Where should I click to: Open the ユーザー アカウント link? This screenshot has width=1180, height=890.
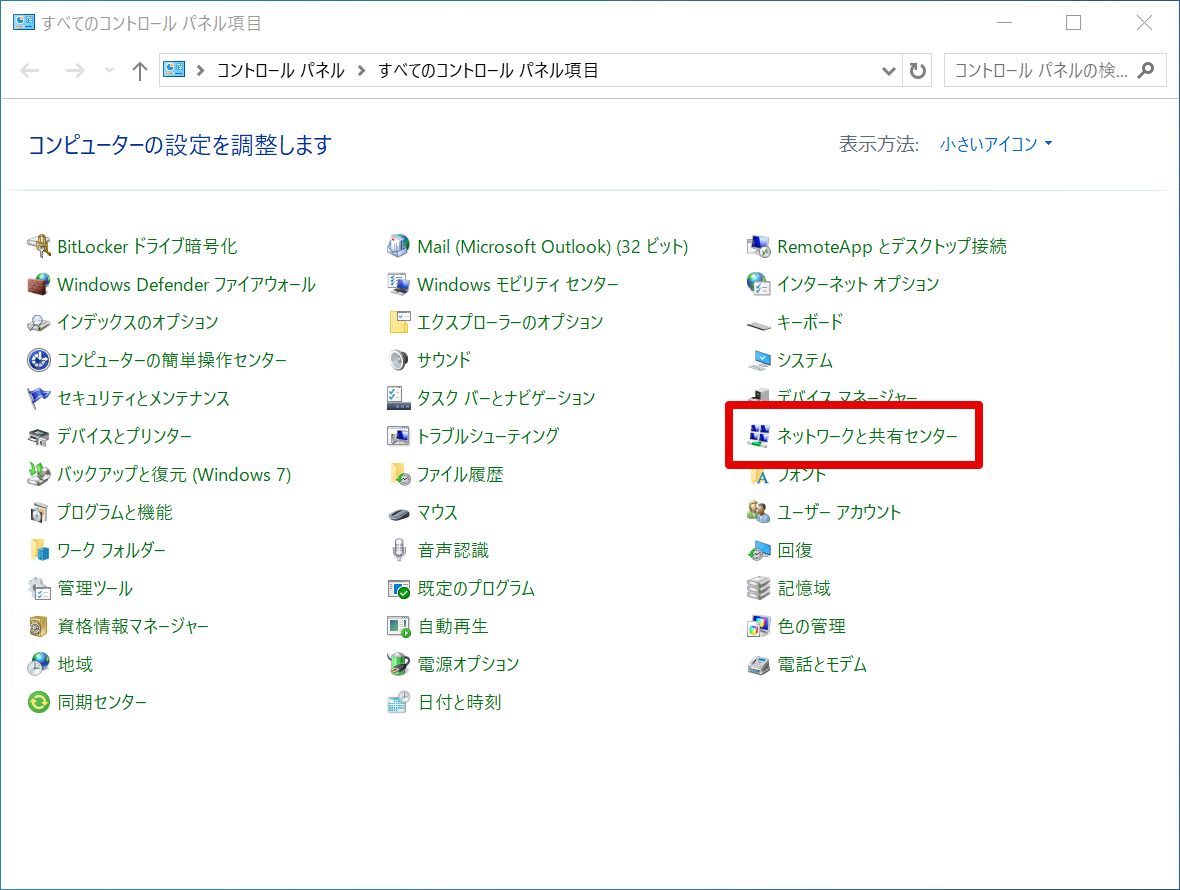838,512
